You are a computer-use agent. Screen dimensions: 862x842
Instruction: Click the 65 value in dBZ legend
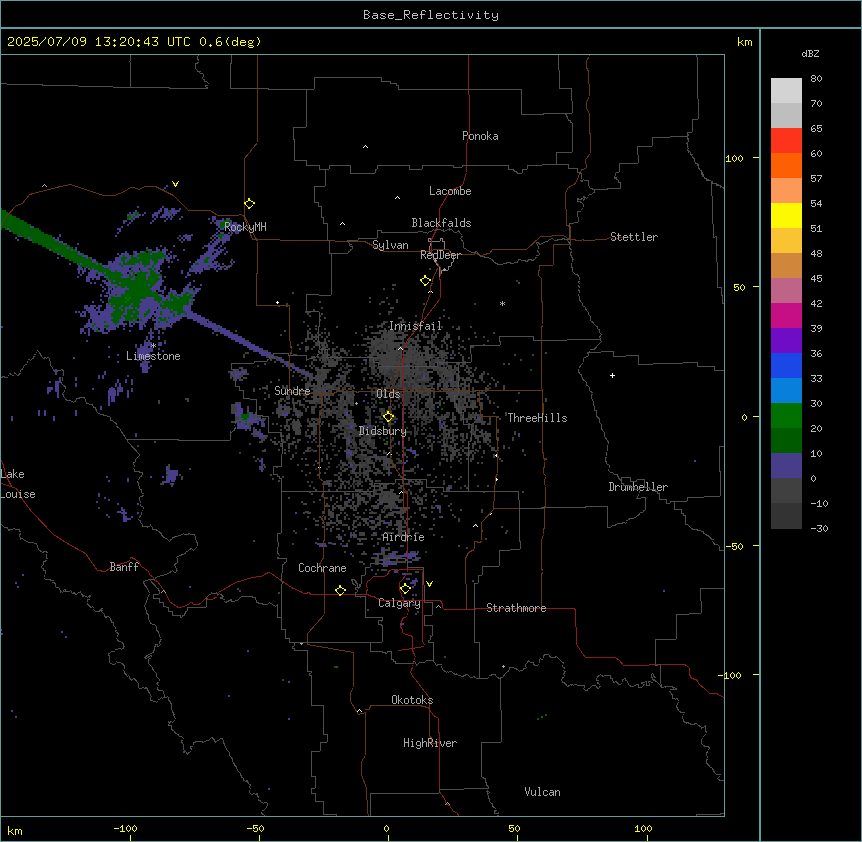point(816,128)
